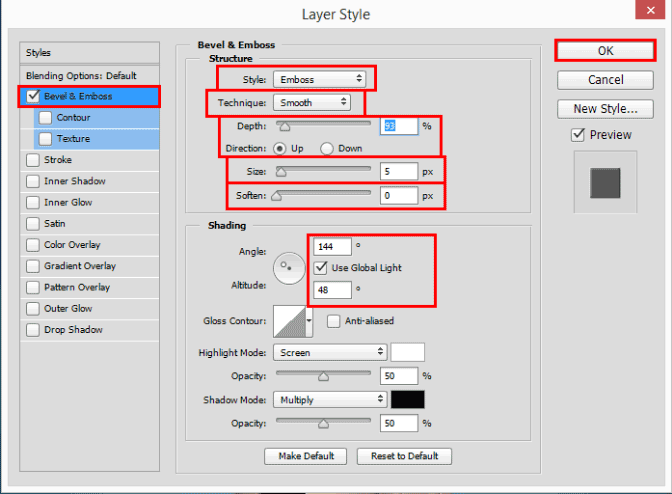
Task: Open the Gloss Contour curve thumbnail
Action: (289, 321)
